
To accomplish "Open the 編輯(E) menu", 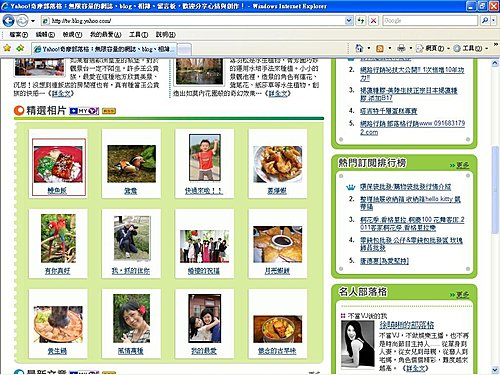I will (x=45, y=34).
